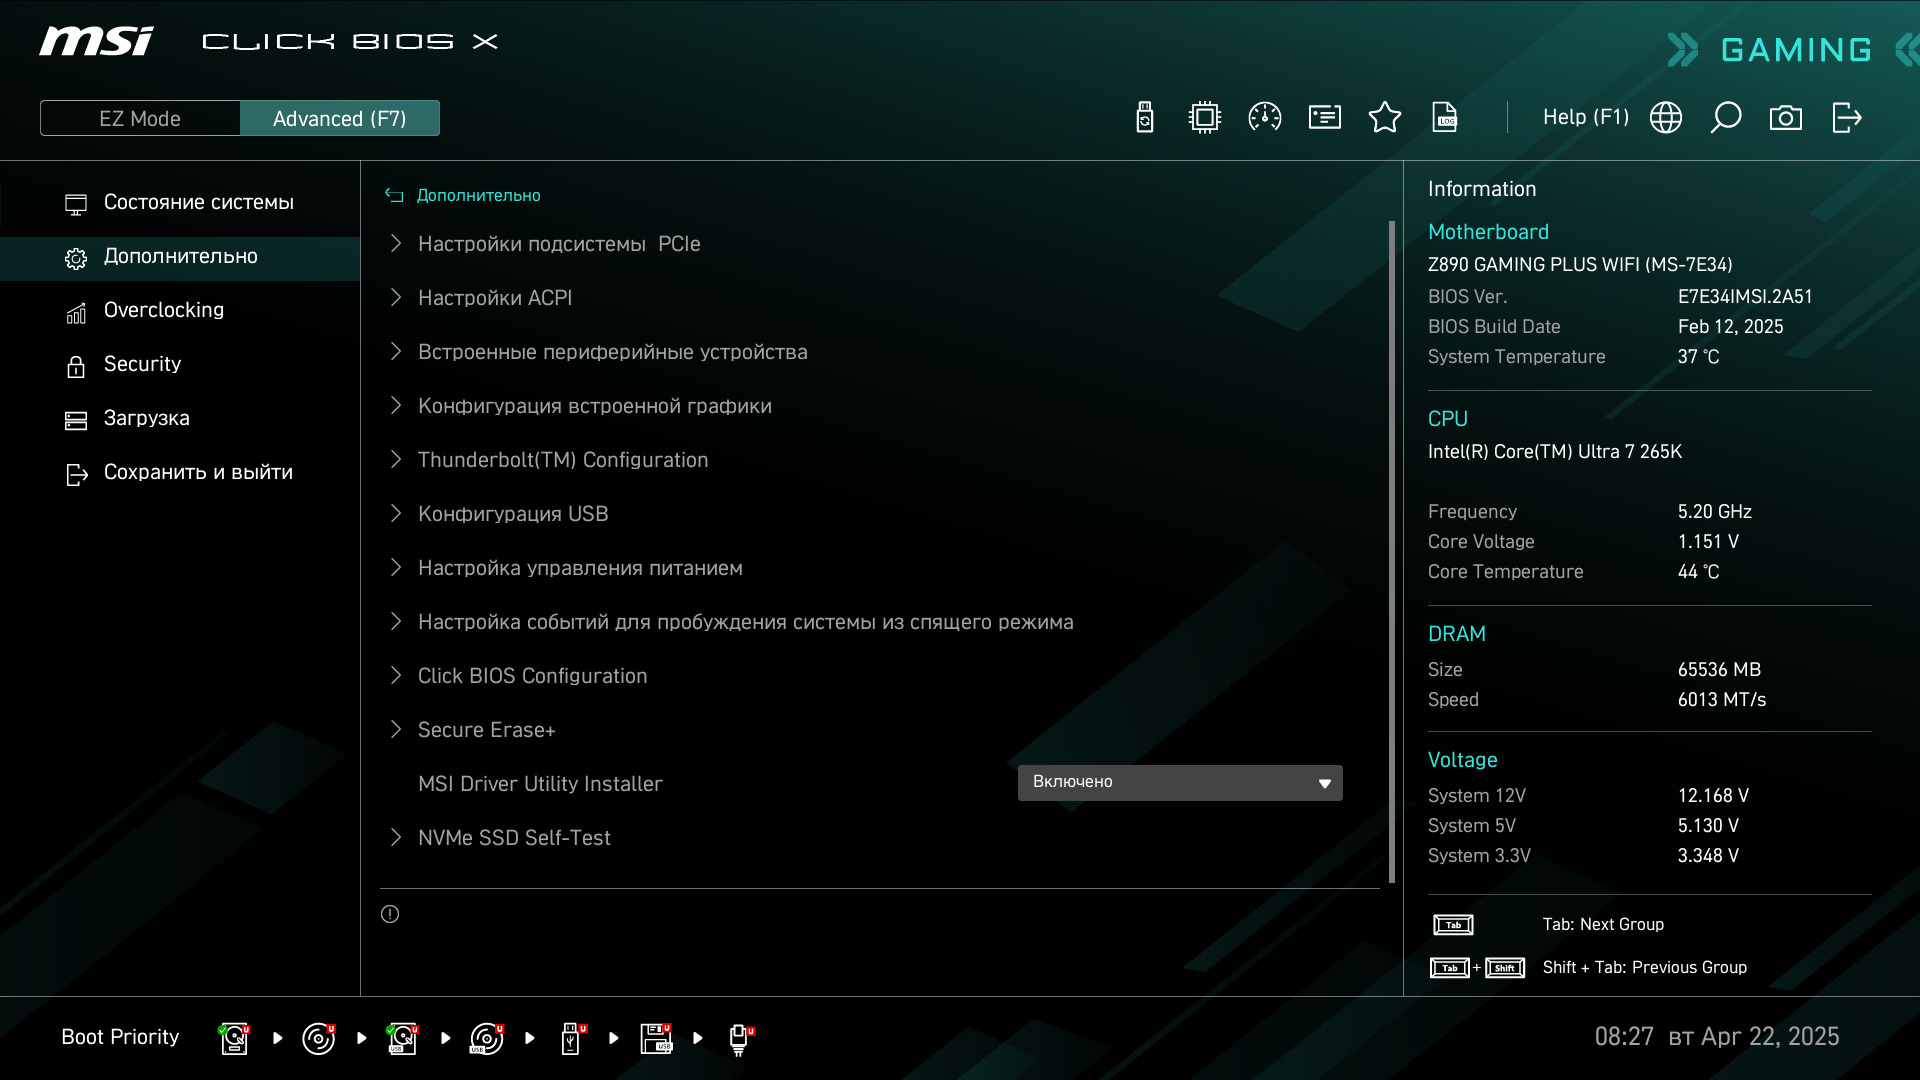Open Загрузка section
The image size is (1920, 1080).
(180, 419)
